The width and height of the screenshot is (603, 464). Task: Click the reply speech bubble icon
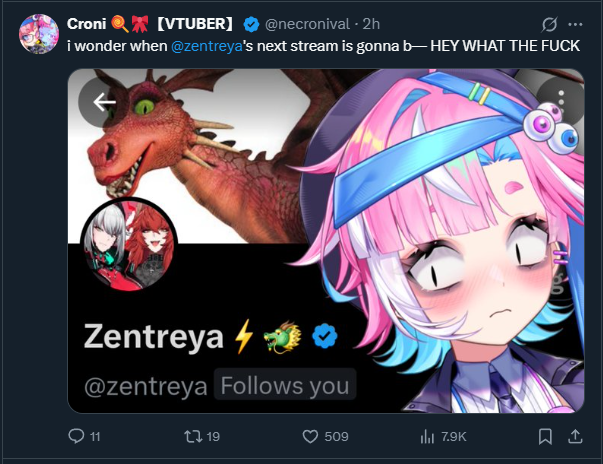[x=76, y=436]
